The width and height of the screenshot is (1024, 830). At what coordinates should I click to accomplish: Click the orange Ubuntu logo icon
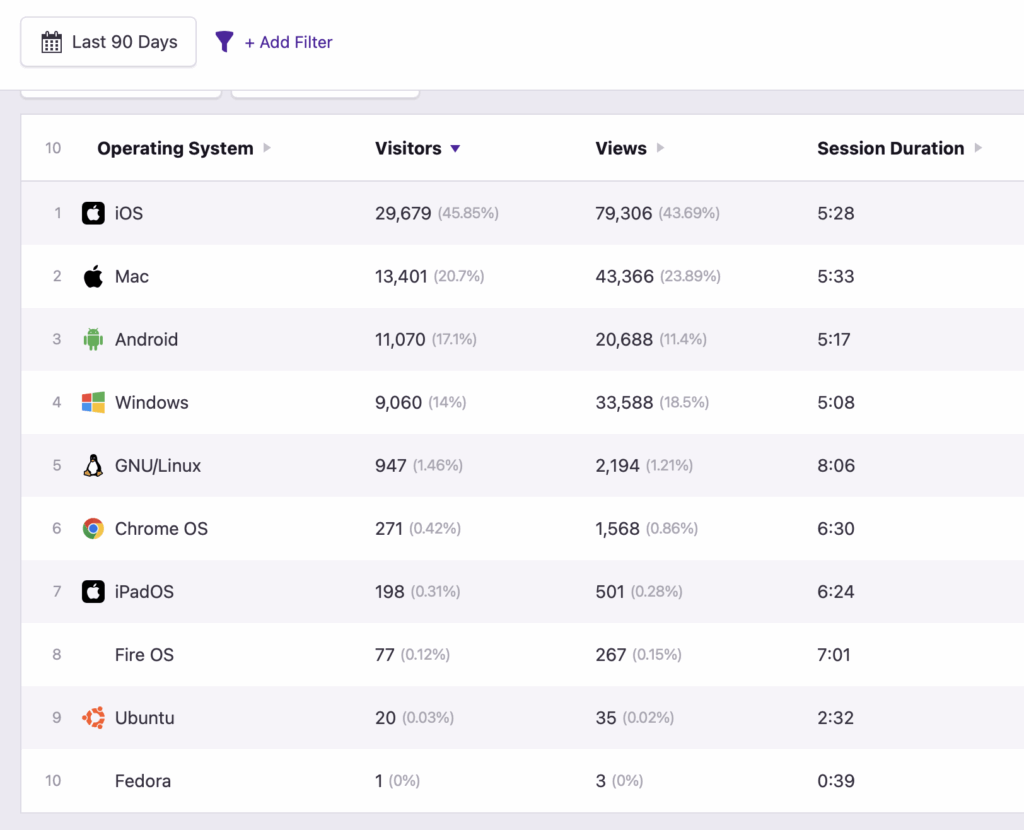point(93,717)
